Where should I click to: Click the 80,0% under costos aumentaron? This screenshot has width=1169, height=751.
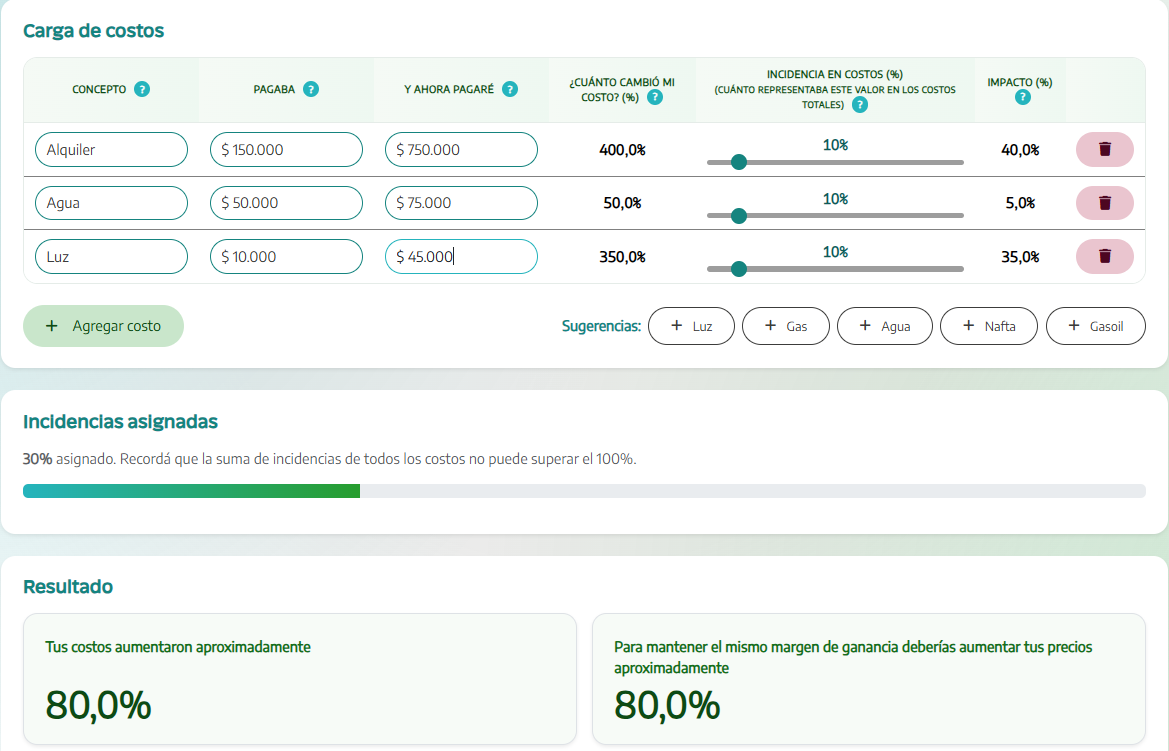click(98, 705)
